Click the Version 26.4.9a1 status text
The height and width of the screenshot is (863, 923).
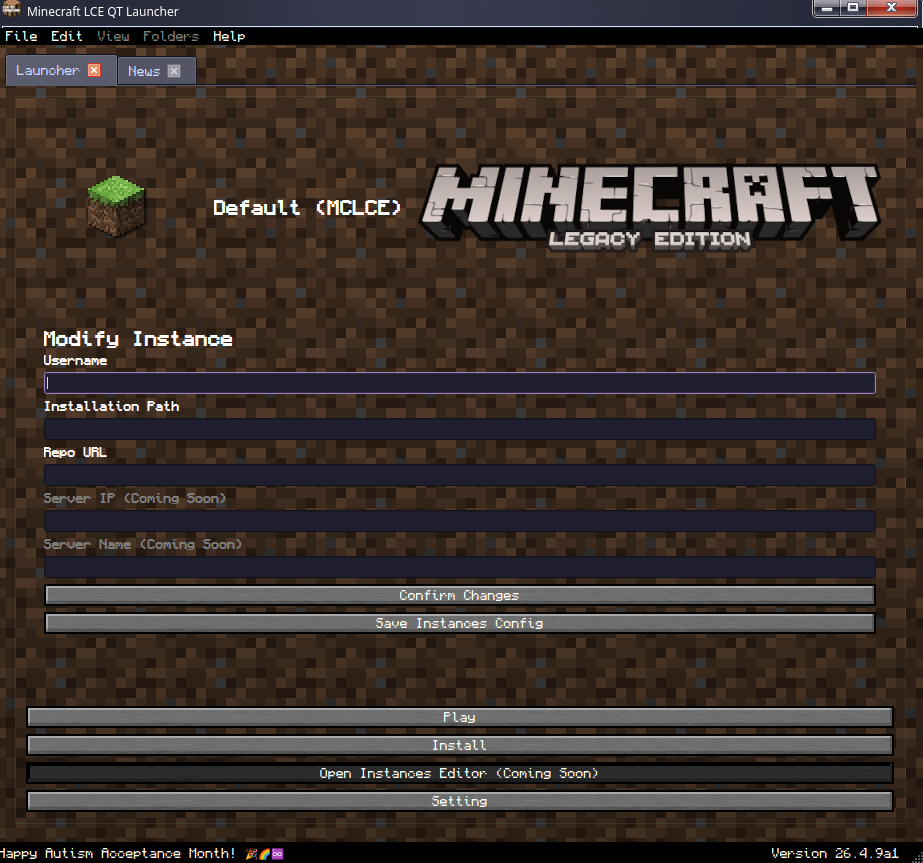[835, 853]
